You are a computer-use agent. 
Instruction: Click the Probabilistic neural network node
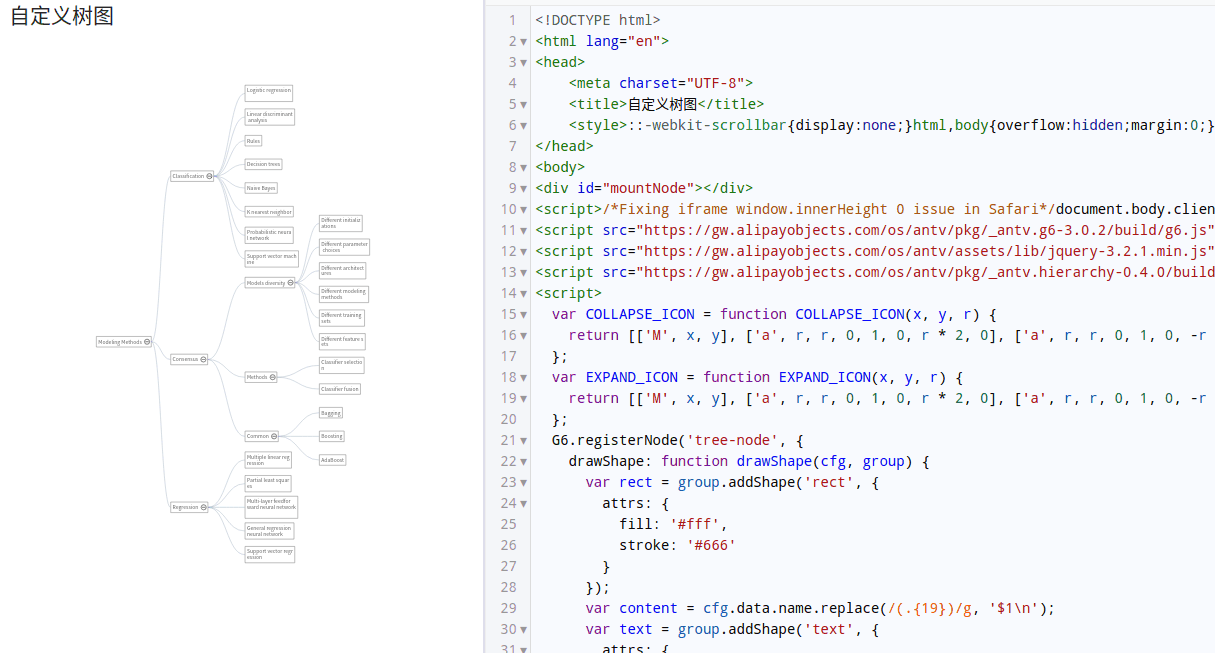coord(270,235)
